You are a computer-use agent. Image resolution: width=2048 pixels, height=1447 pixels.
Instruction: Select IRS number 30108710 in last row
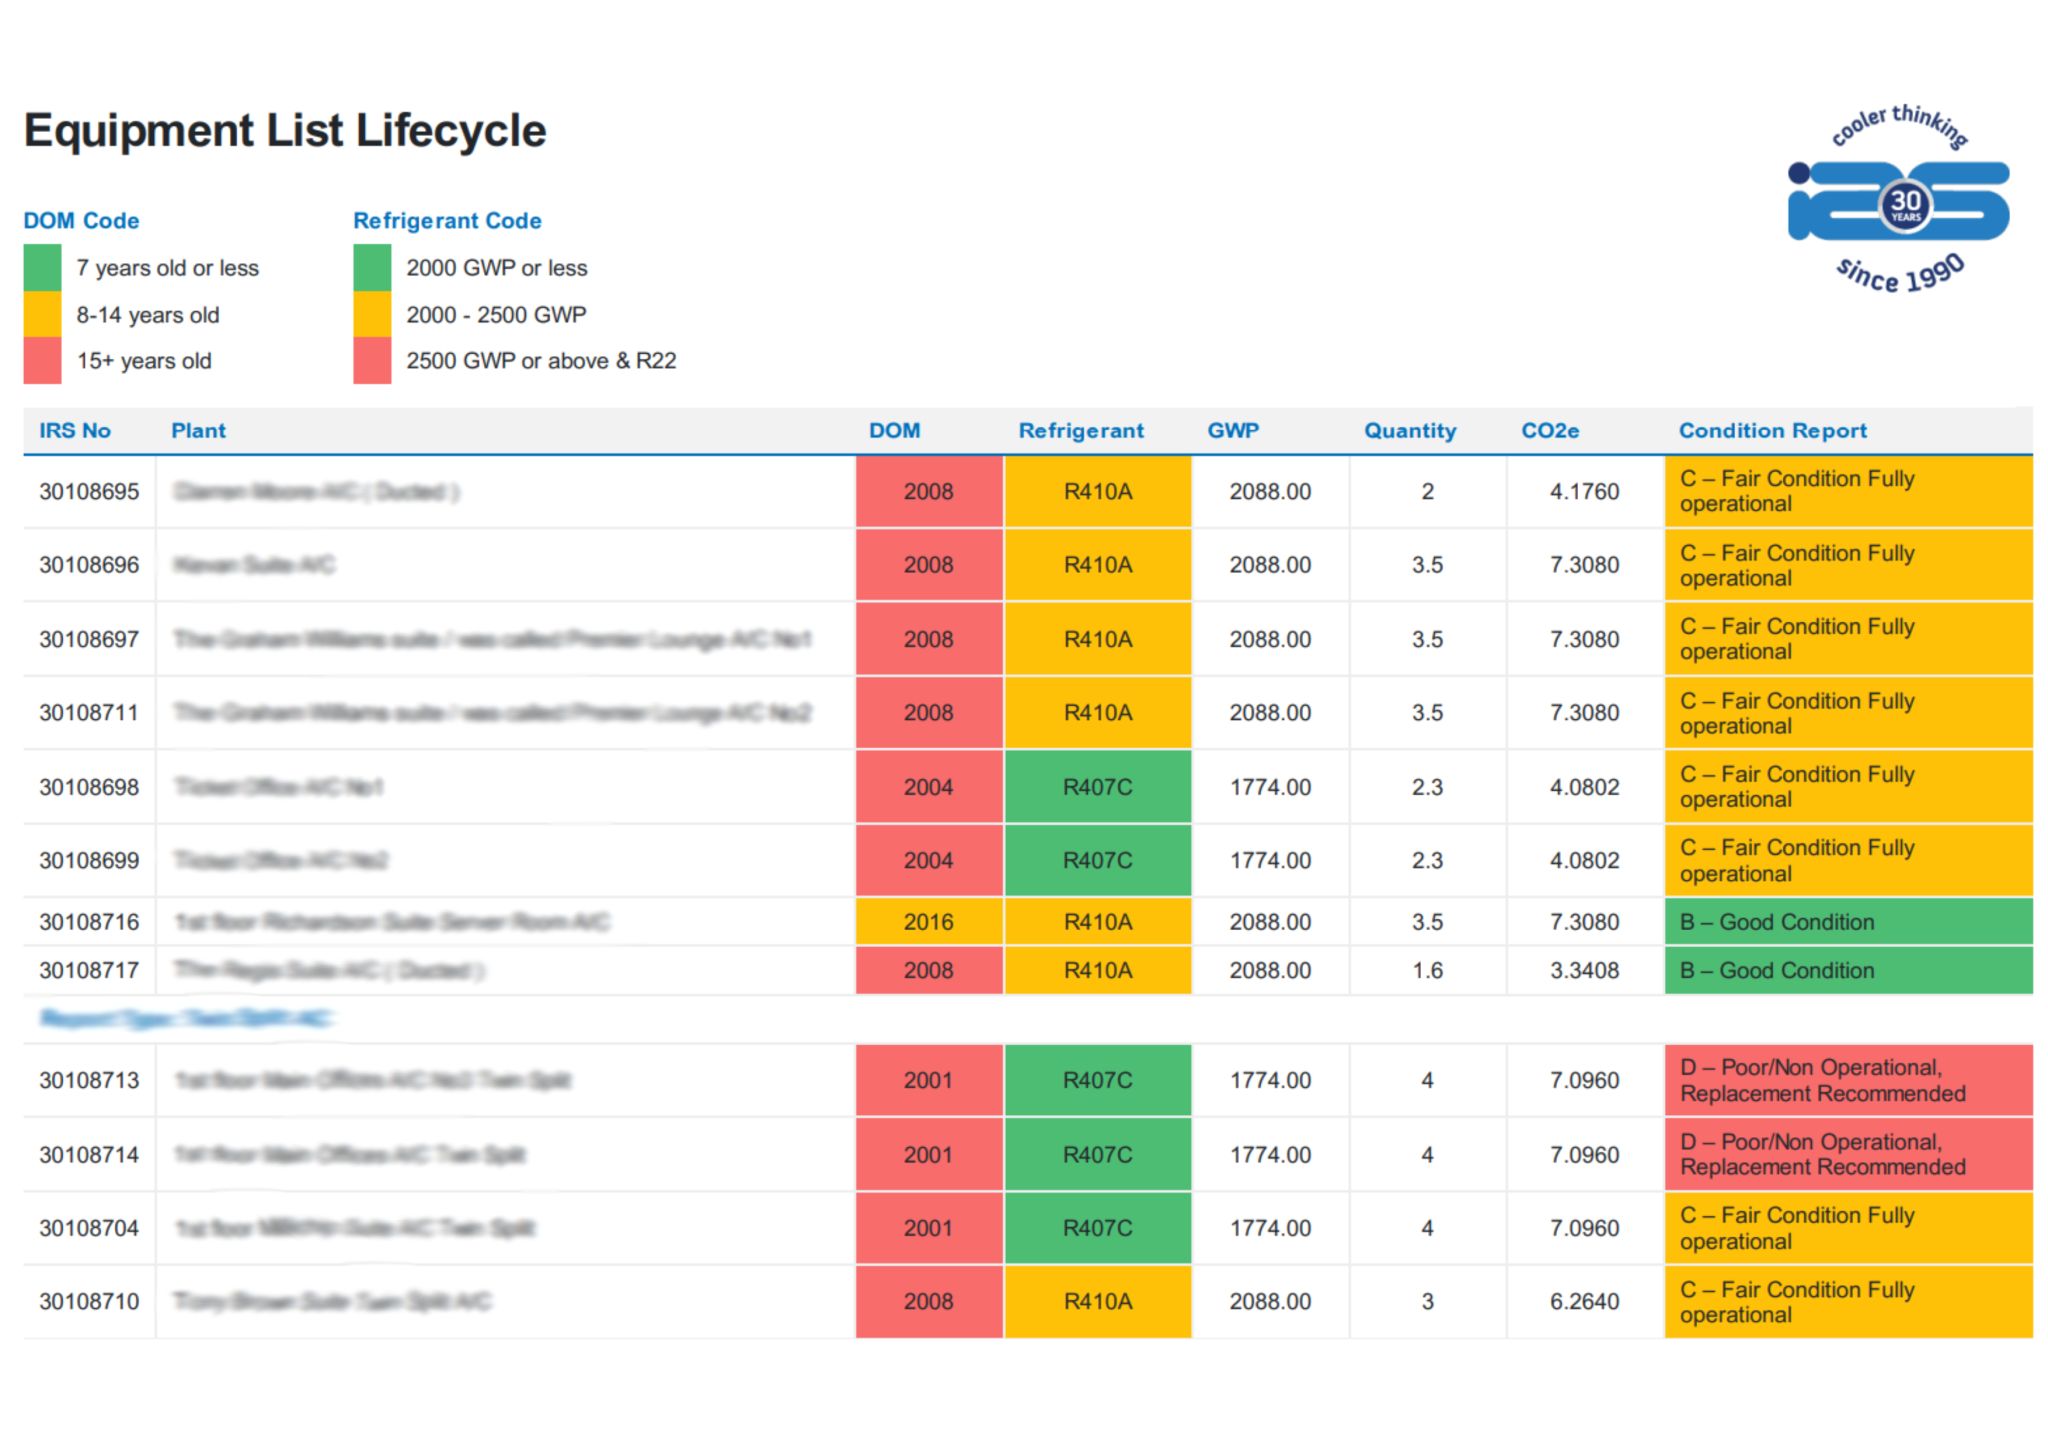pyautogui.click(x=89, y=1301)
